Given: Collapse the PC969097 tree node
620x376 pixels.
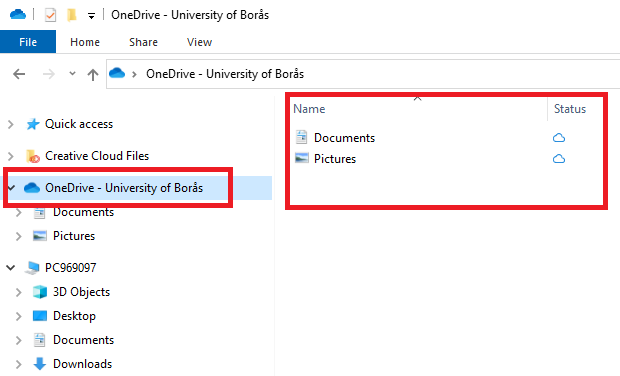Looking at the screenshot, I should tap(11, 268).
